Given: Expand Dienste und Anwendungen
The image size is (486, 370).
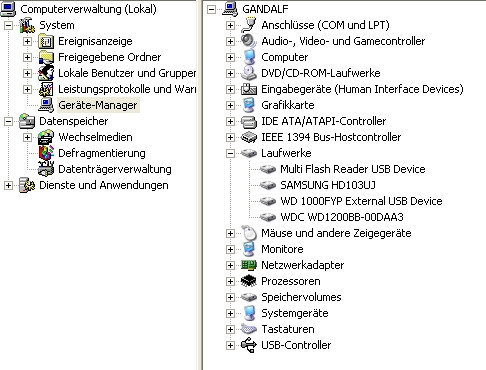Looking at the screenshot, I should coord(8,185).
